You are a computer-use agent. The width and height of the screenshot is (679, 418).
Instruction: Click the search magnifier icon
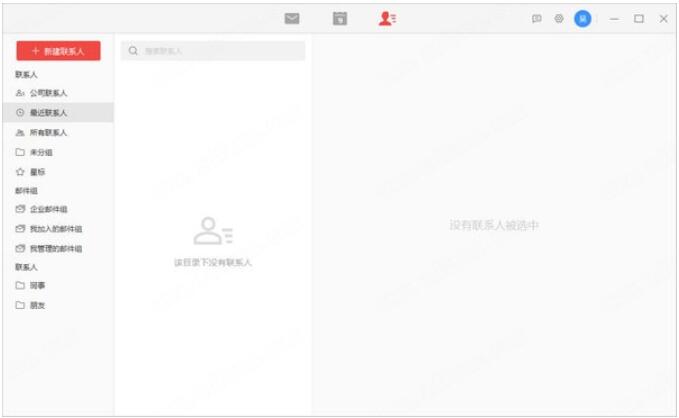coord(133,50)
